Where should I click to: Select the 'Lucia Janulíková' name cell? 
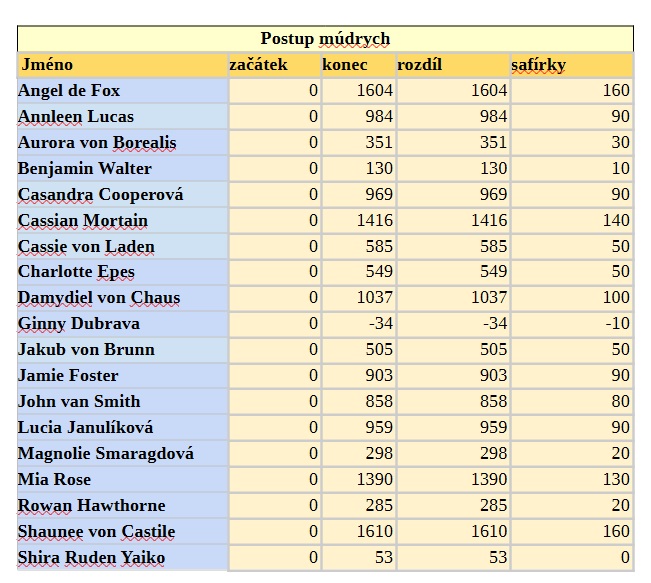(x=86, y=428)
